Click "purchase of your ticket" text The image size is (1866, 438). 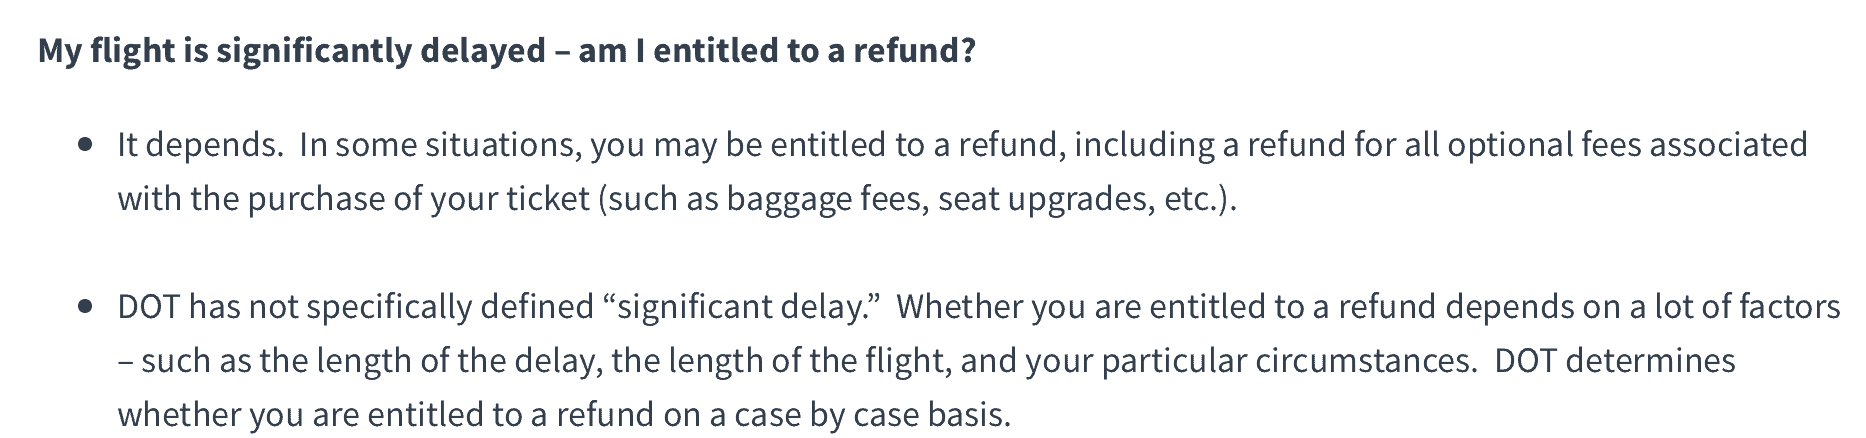tap(419, 199)
